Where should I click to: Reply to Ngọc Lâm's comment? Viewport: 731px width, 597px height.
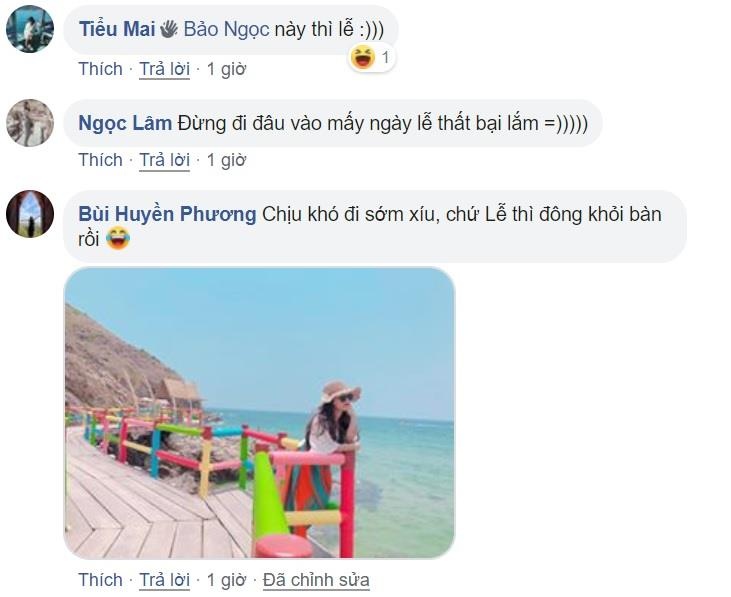[x=164, y=160]
